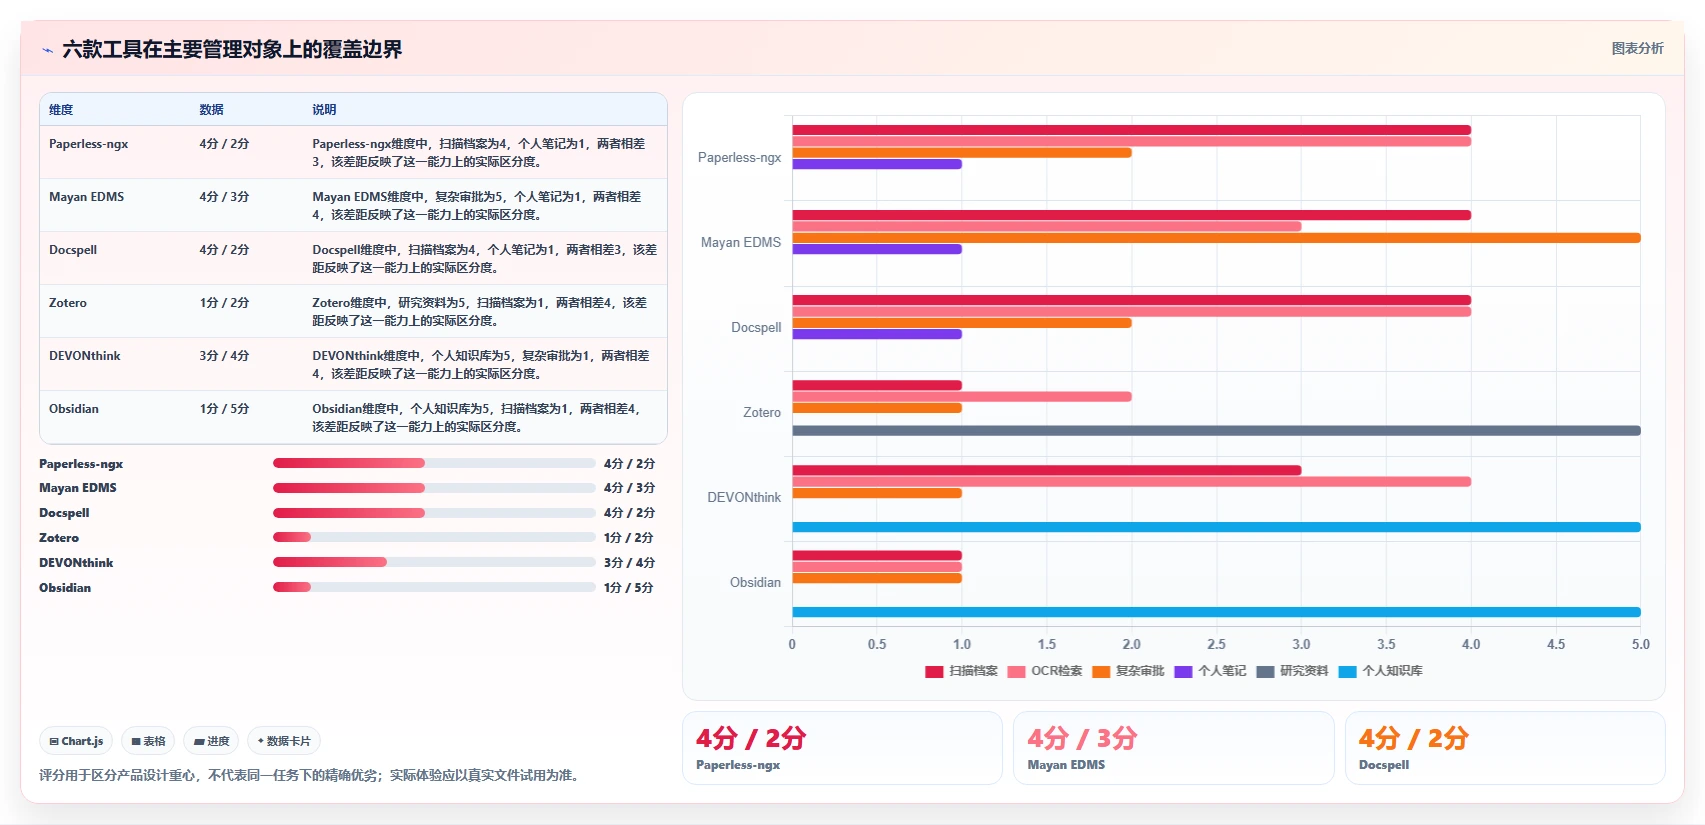Select the 表格 chip
This screenshot has width=1705, height=825.
coord(148,741)
